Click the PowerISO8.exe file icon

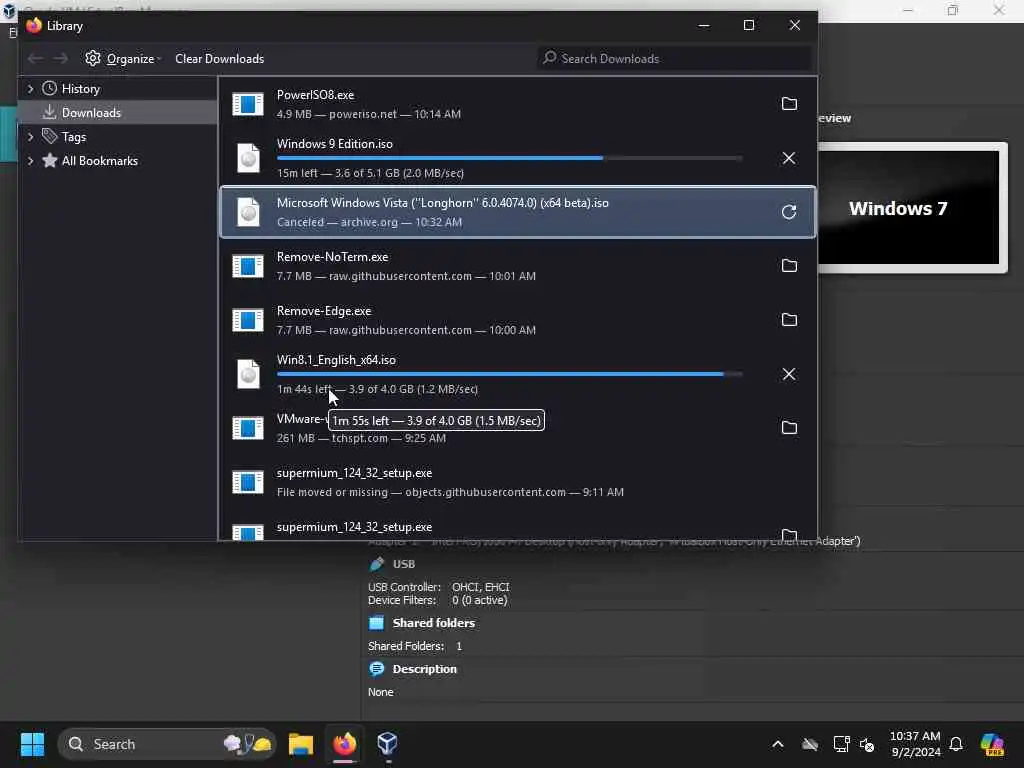tap(248, 104)
